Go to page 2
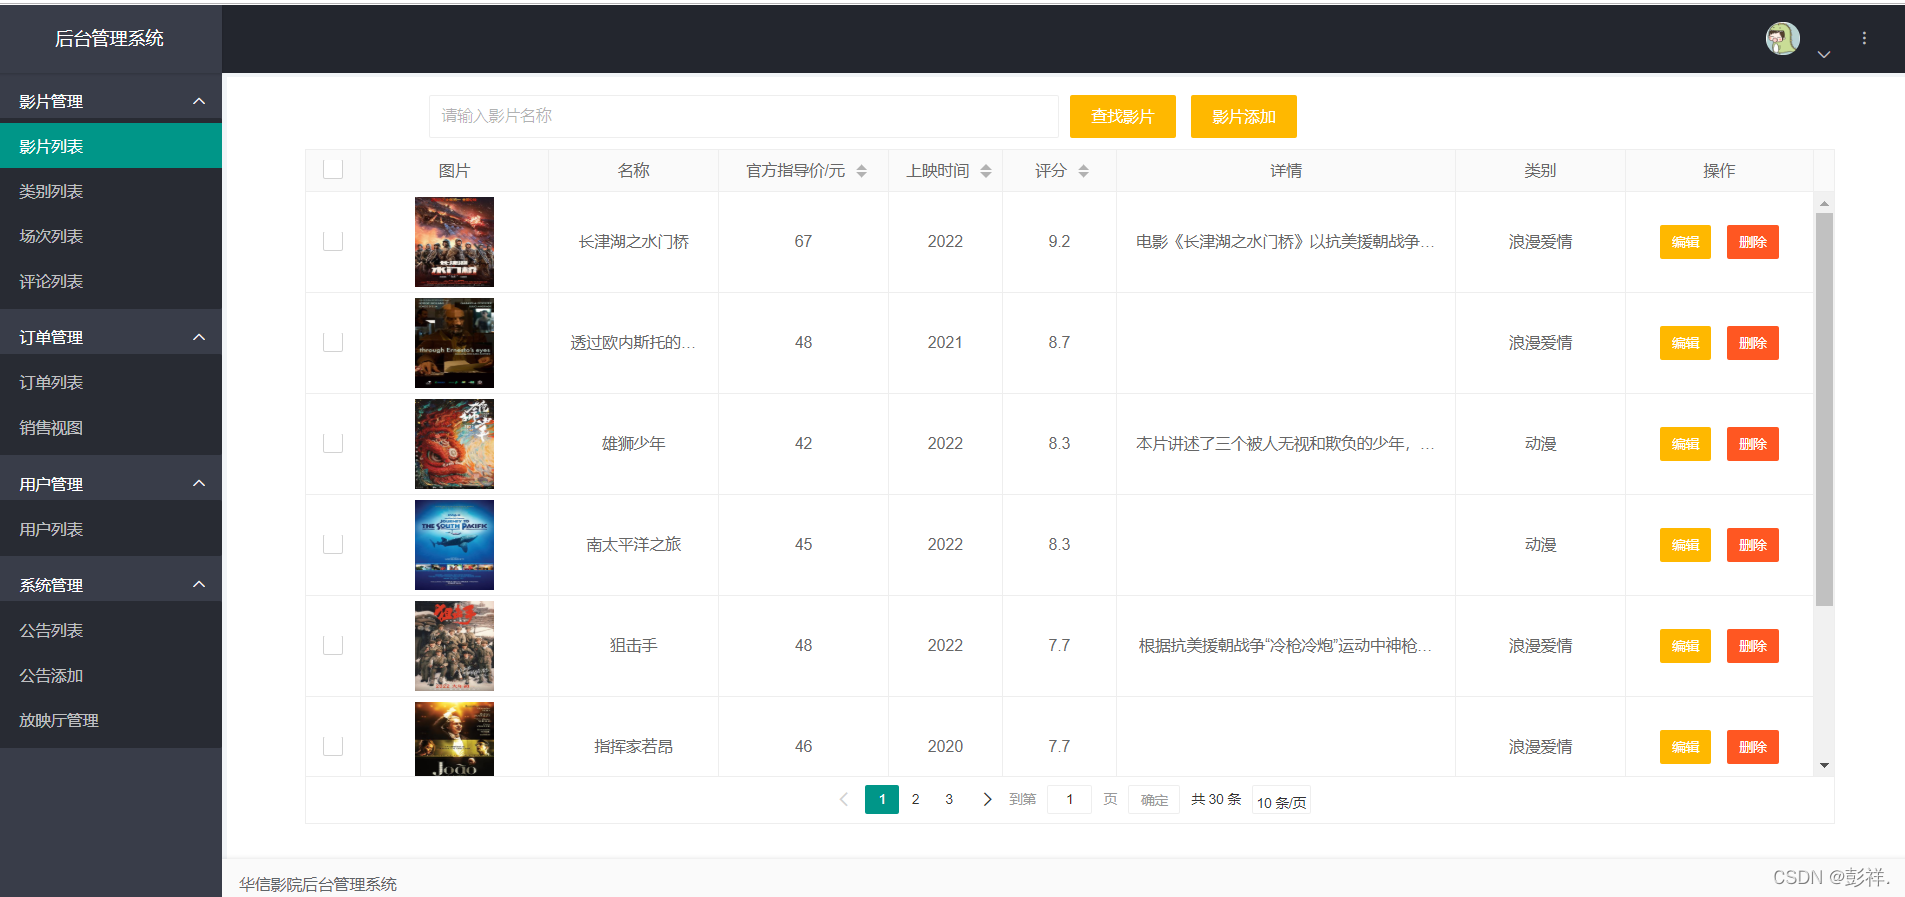 pyautogui.click(x=915, y=799)
